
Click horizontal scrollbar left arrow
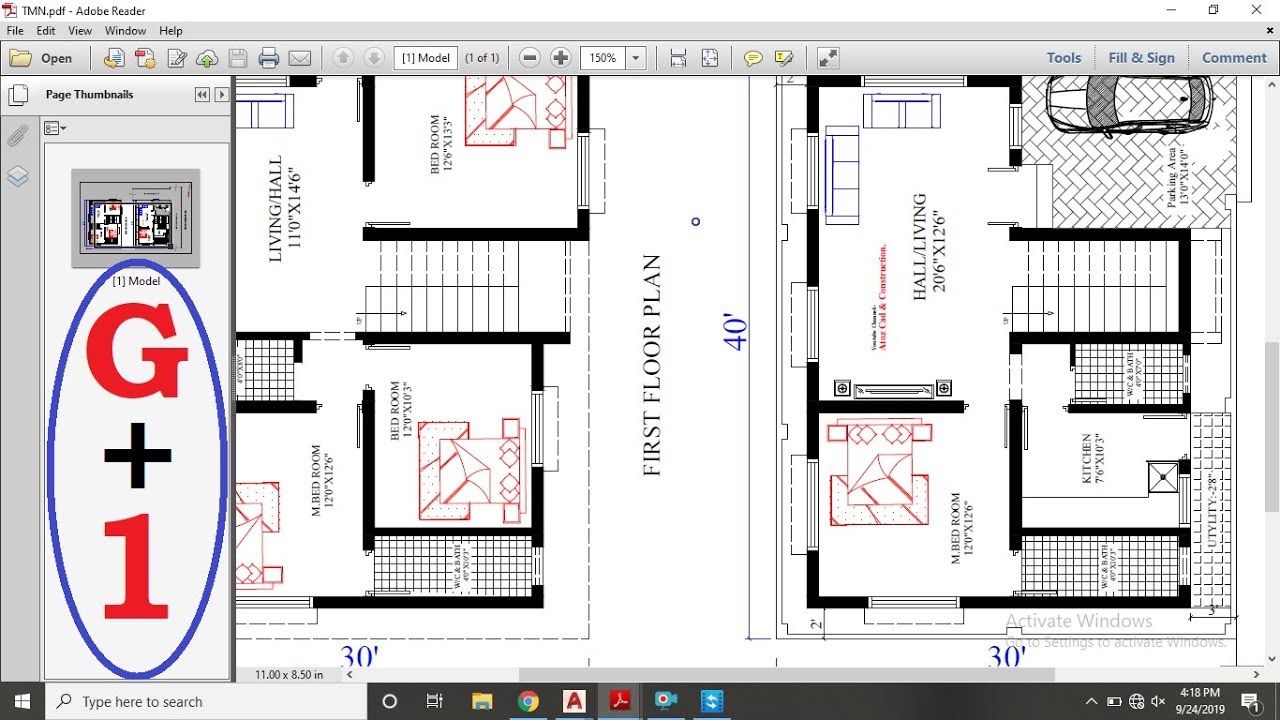350,675
